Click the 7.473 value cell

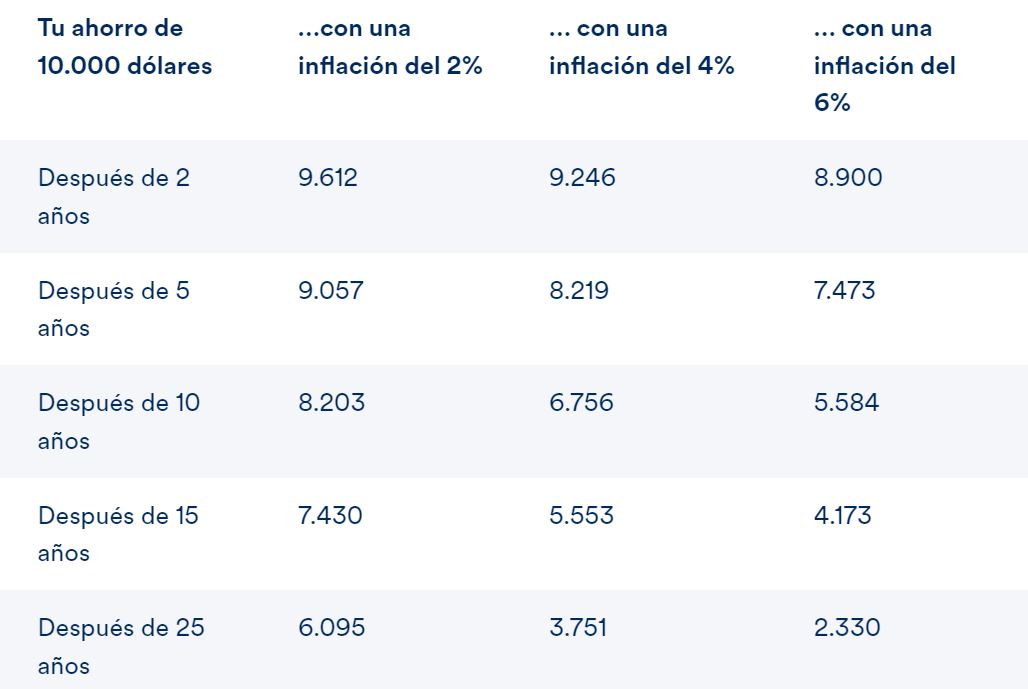[x=844, y=291]
